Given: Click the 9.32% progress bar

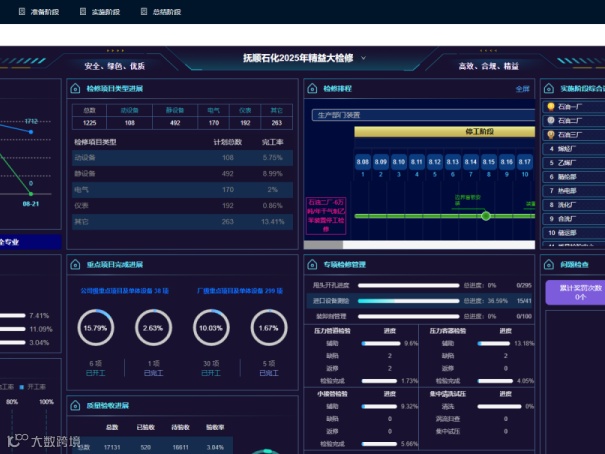Looking at the screenshot, I should (x=379, y=407).
